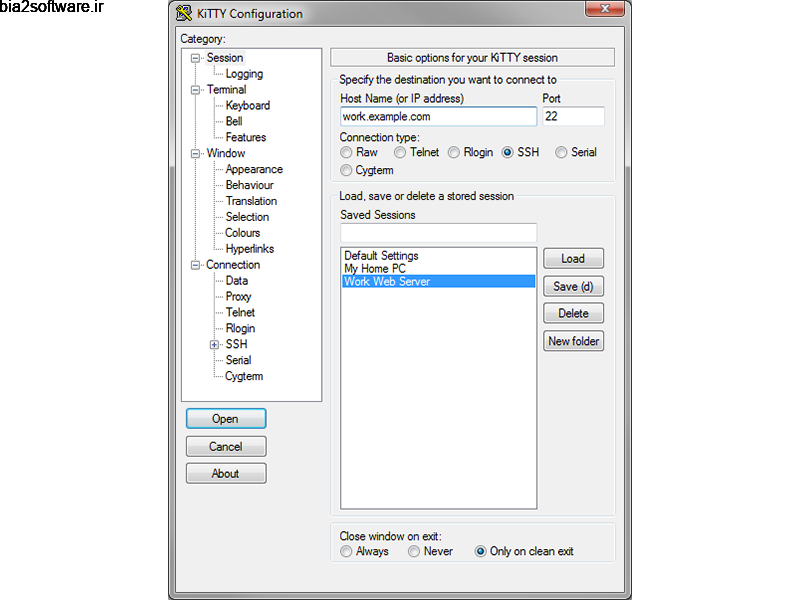Open the Colours settings category
The image size is (800, 600).
(x=242, y=233)
